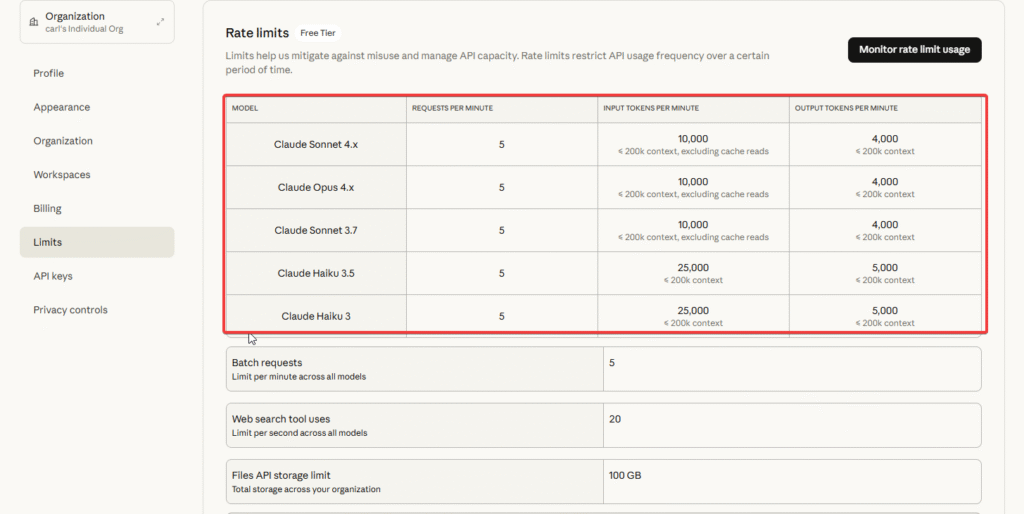
Task: Go to Appearance settings
Action: [x=61, y=107]
